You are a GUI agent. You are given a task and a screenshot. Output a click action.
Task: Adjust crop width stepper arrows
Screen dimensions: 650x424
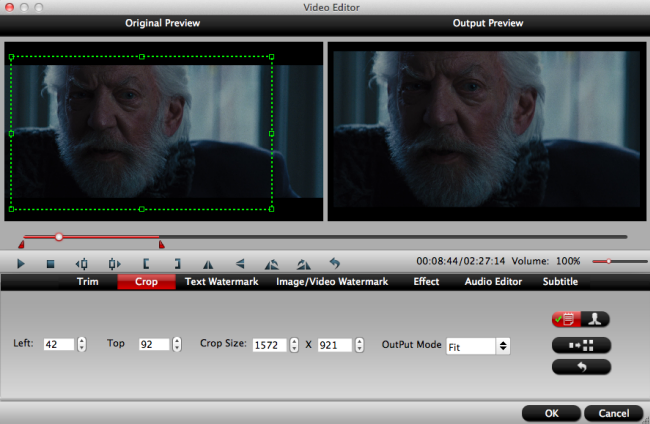(294, 345)
